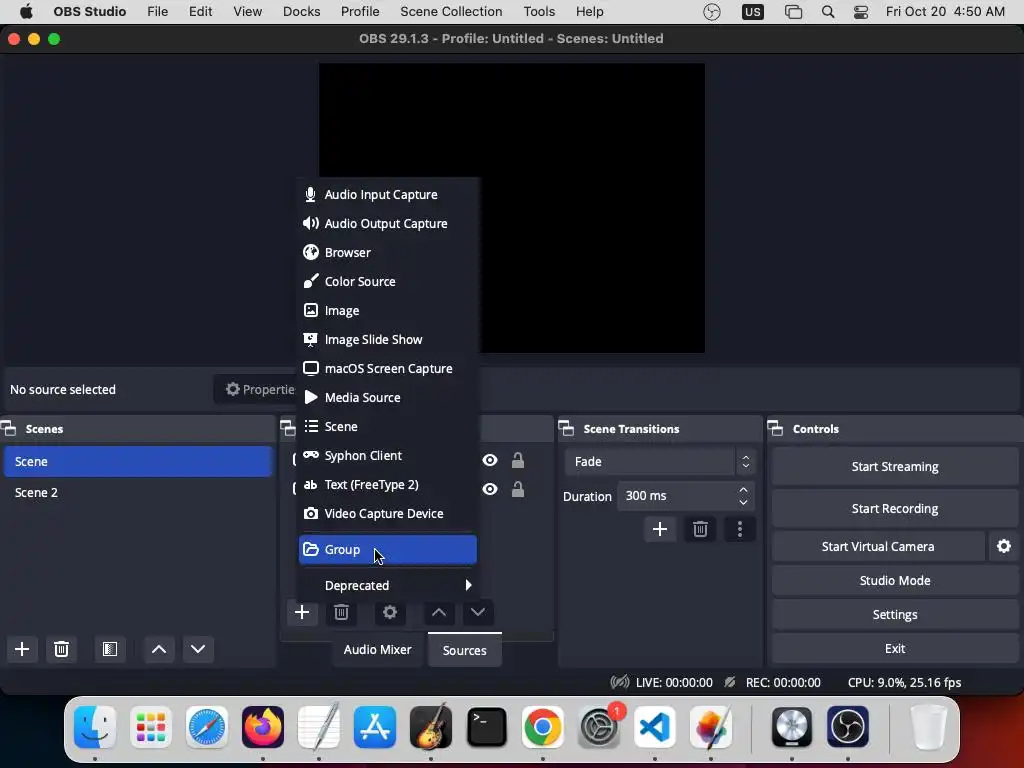Select Group in the source menu

pos(387,549)
